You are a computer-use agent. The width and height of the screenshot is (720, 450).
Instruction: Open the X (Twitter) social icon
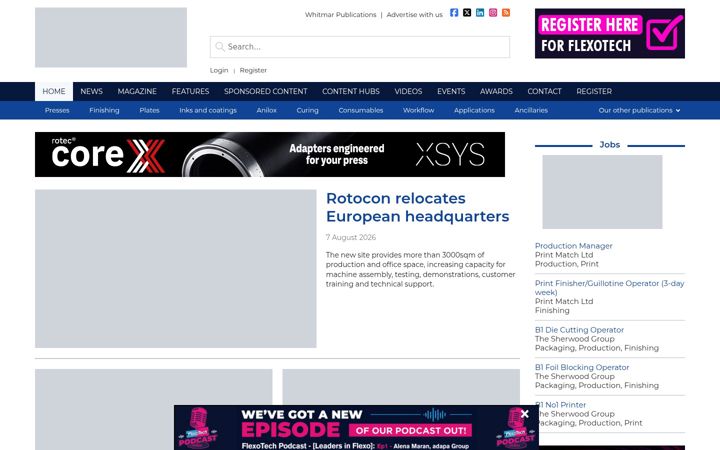pyautogui.click(x=467, y=12)
